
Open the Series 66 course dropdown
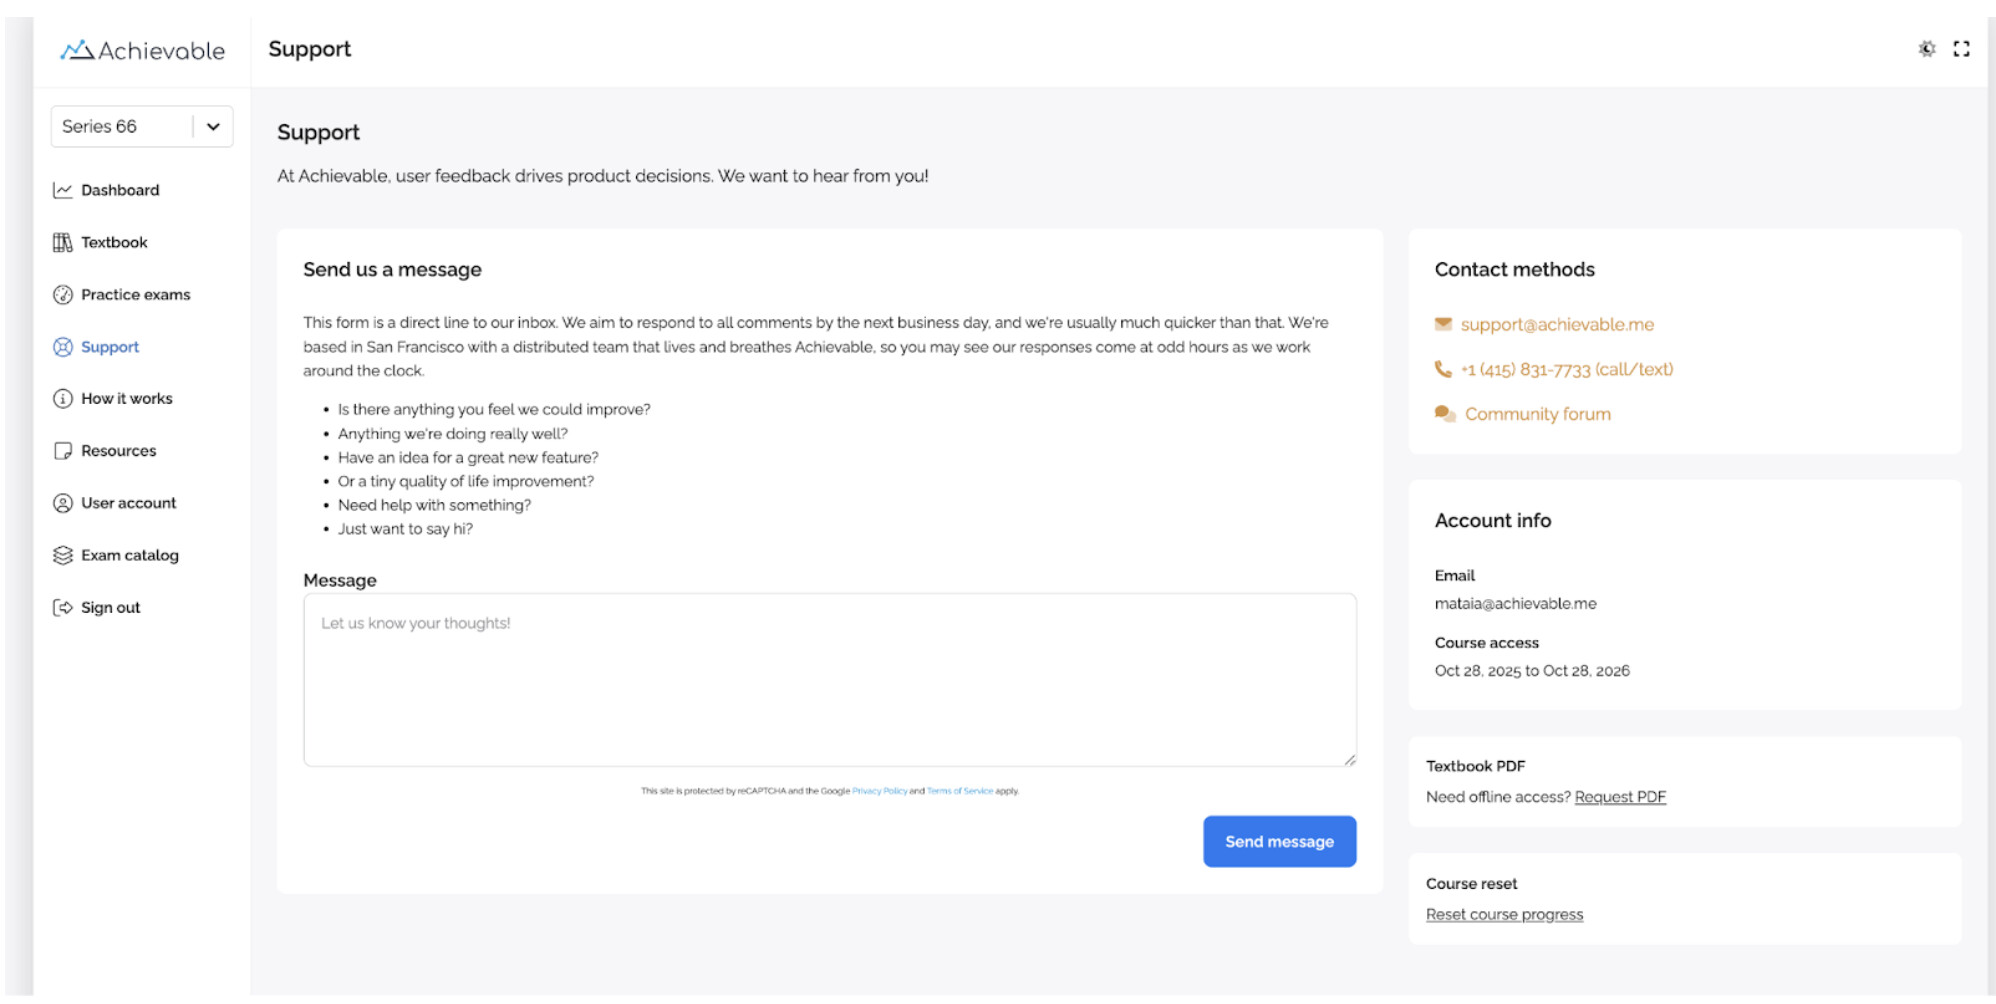click(120, 127)
